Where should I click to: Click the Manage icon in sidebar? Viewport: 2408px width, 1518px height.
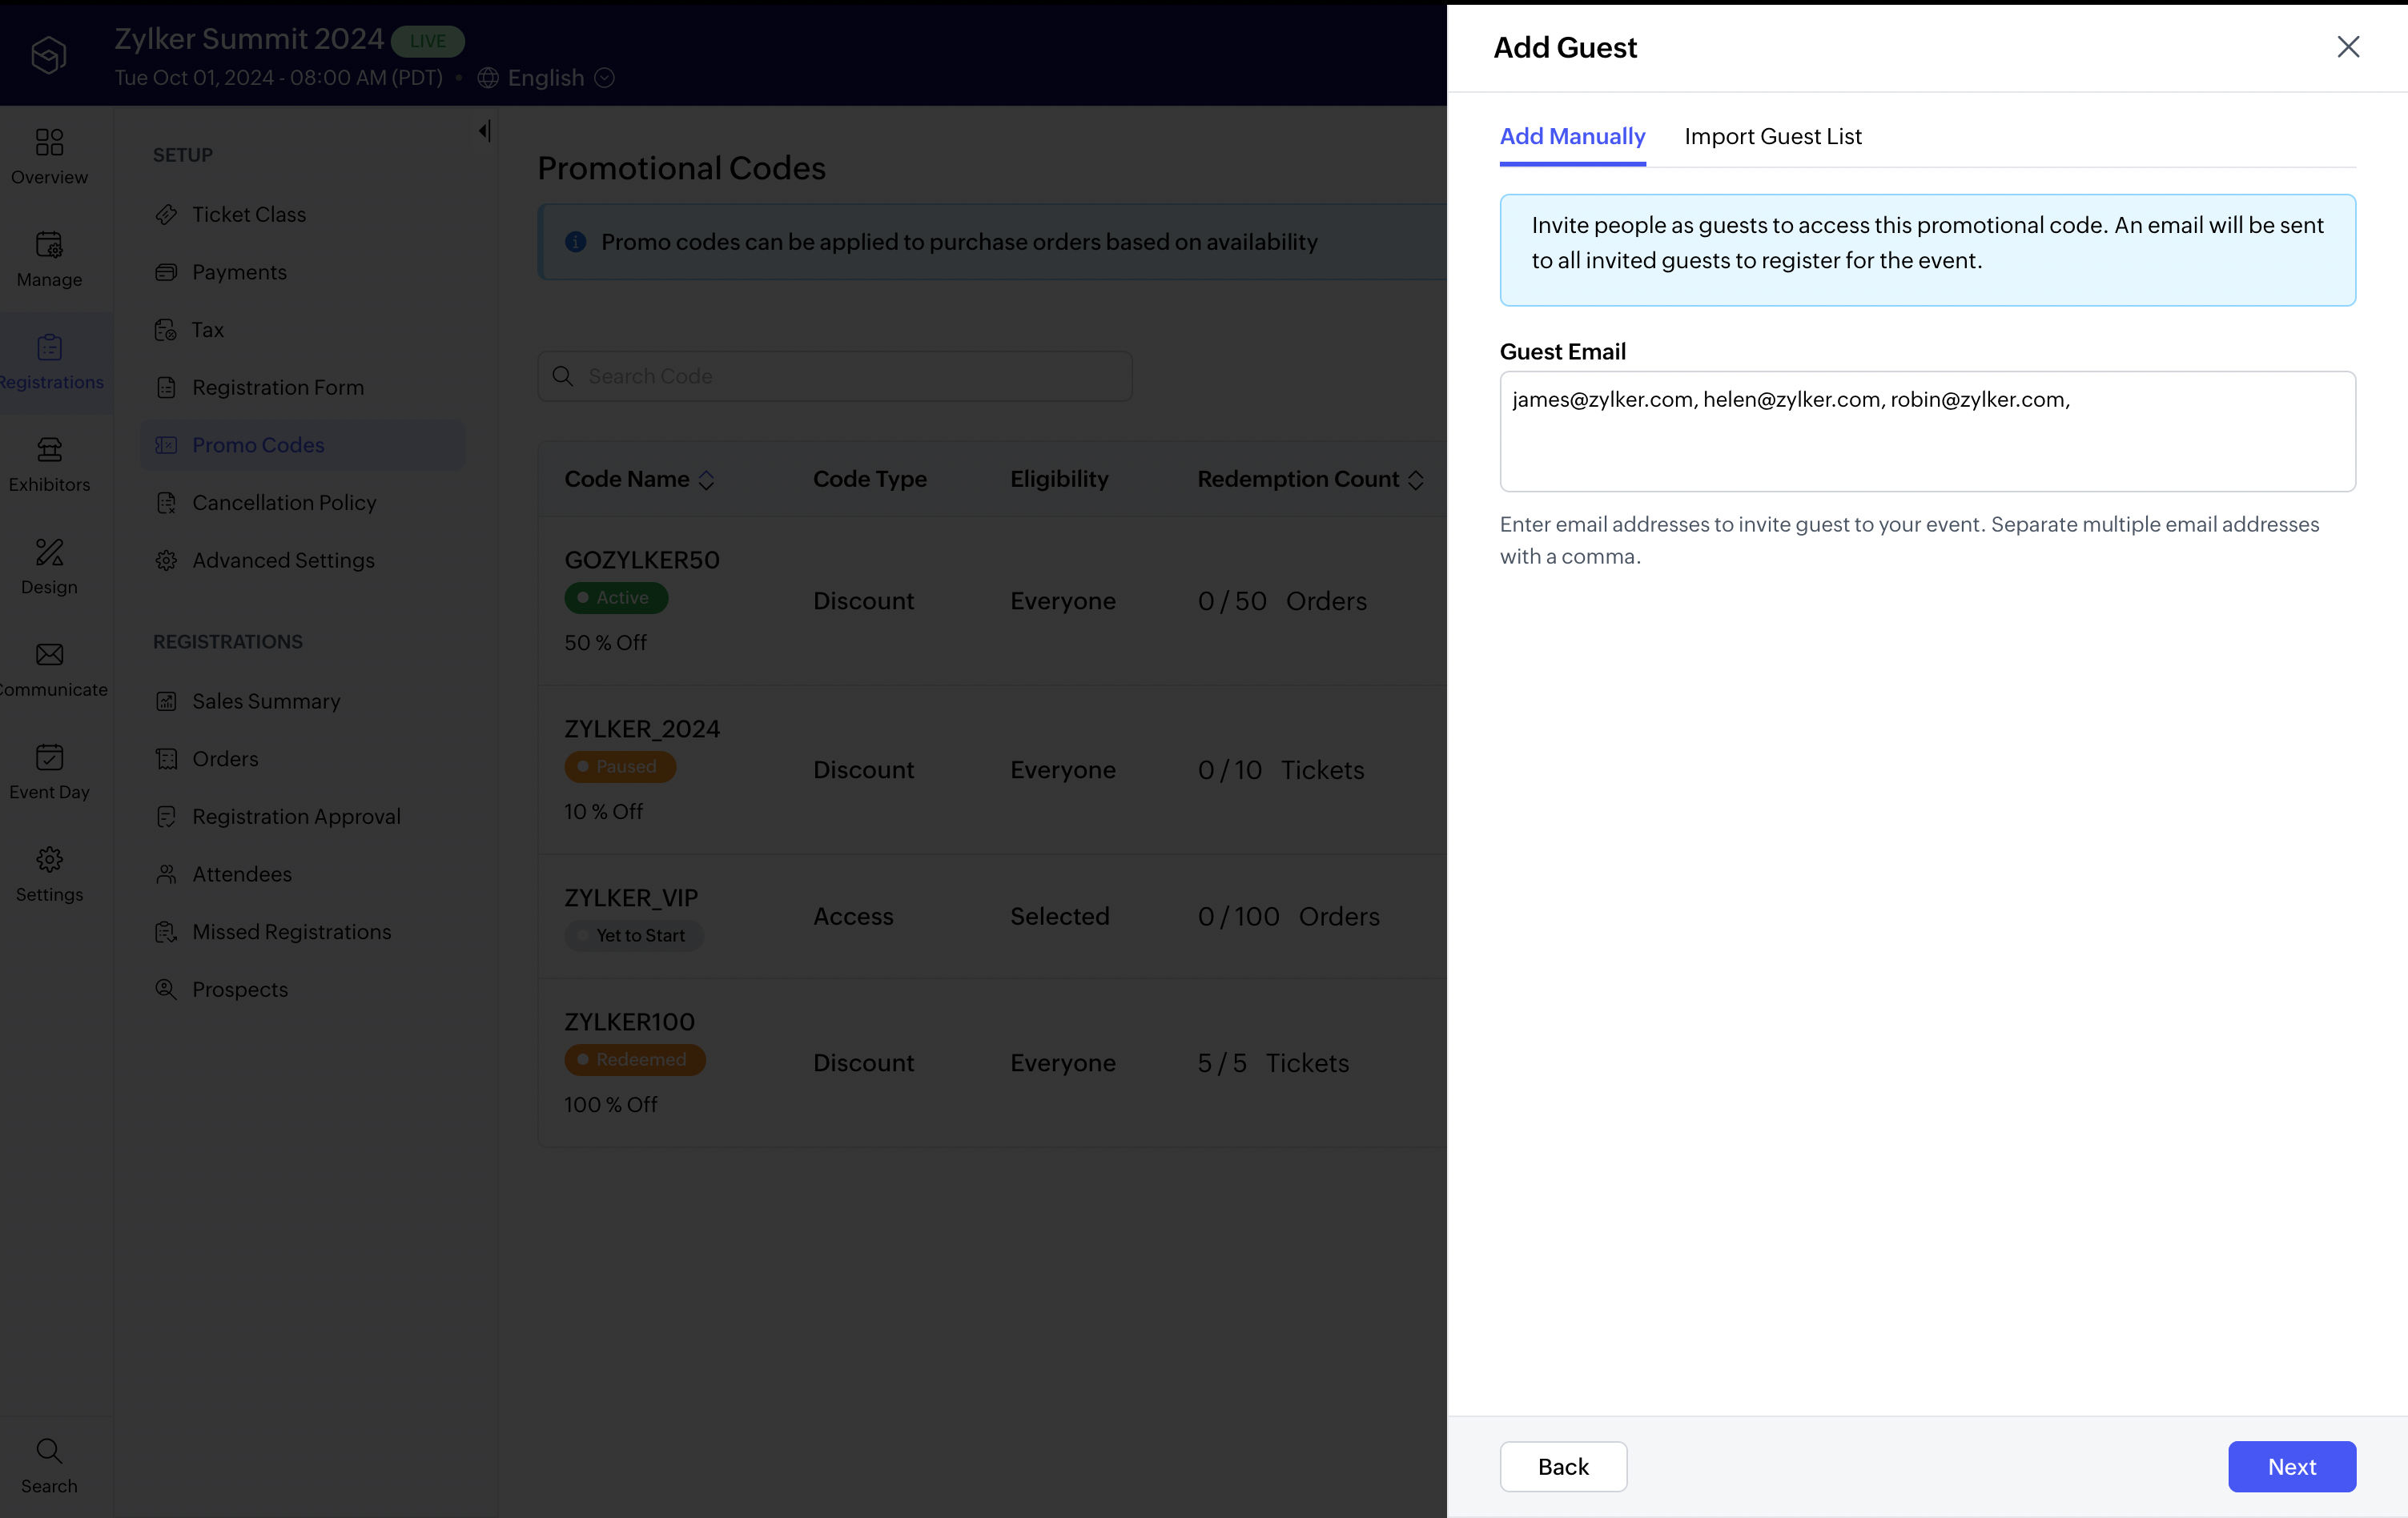click(x=49, y=245)
